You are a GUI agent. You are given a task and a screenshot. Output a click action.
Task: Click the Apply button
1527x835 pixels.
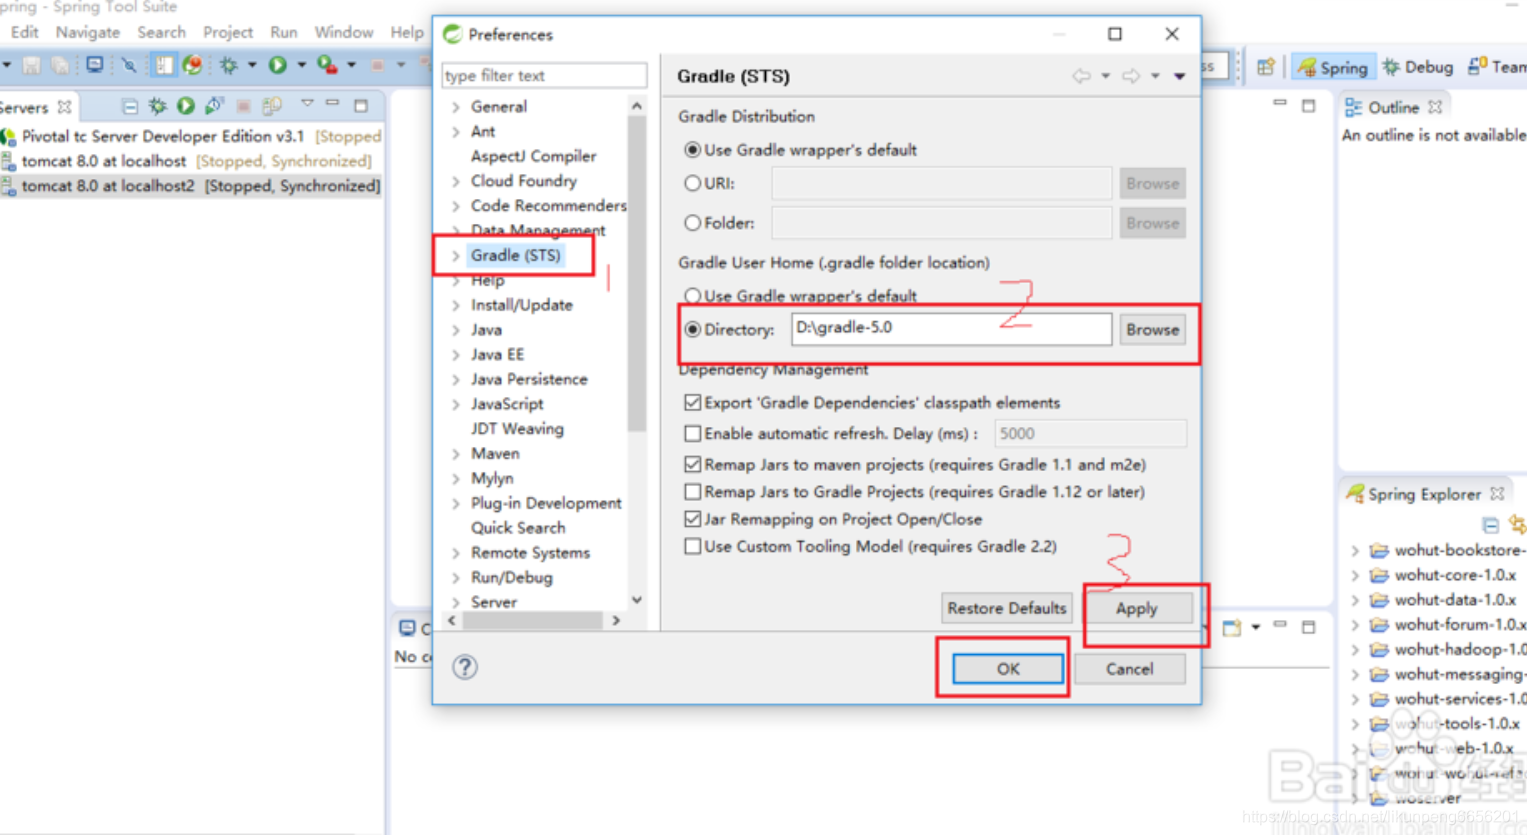[1136, 608]
